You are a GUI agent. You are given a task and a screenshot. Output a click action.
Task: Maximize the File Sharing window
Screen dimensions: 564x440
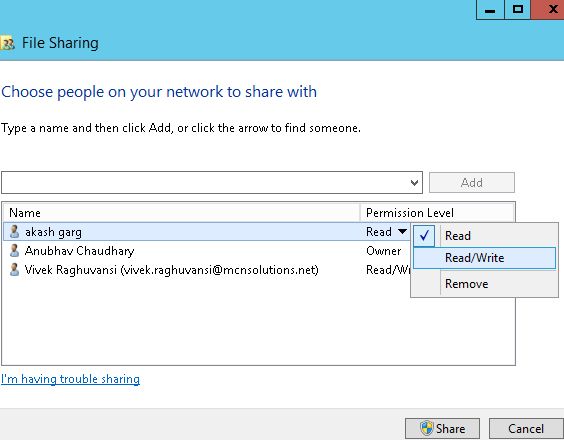pos(518,9)
